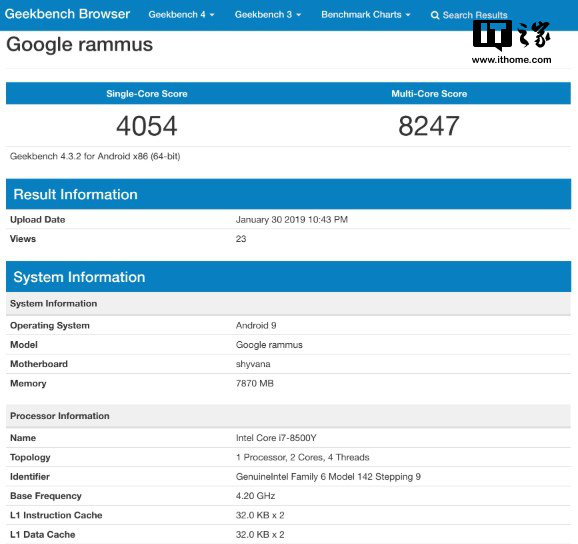
Task: Select the Identifier label
Action: tap(29, 477)
